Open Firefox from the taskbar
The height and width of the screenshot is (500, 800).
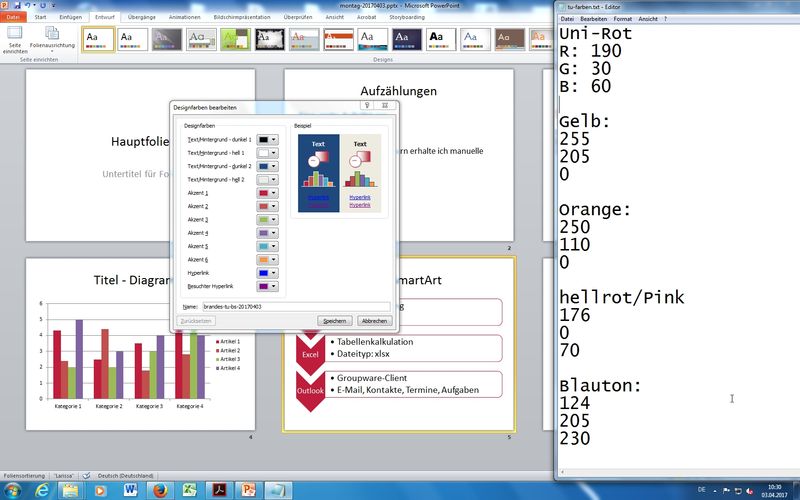click(159, 489)
